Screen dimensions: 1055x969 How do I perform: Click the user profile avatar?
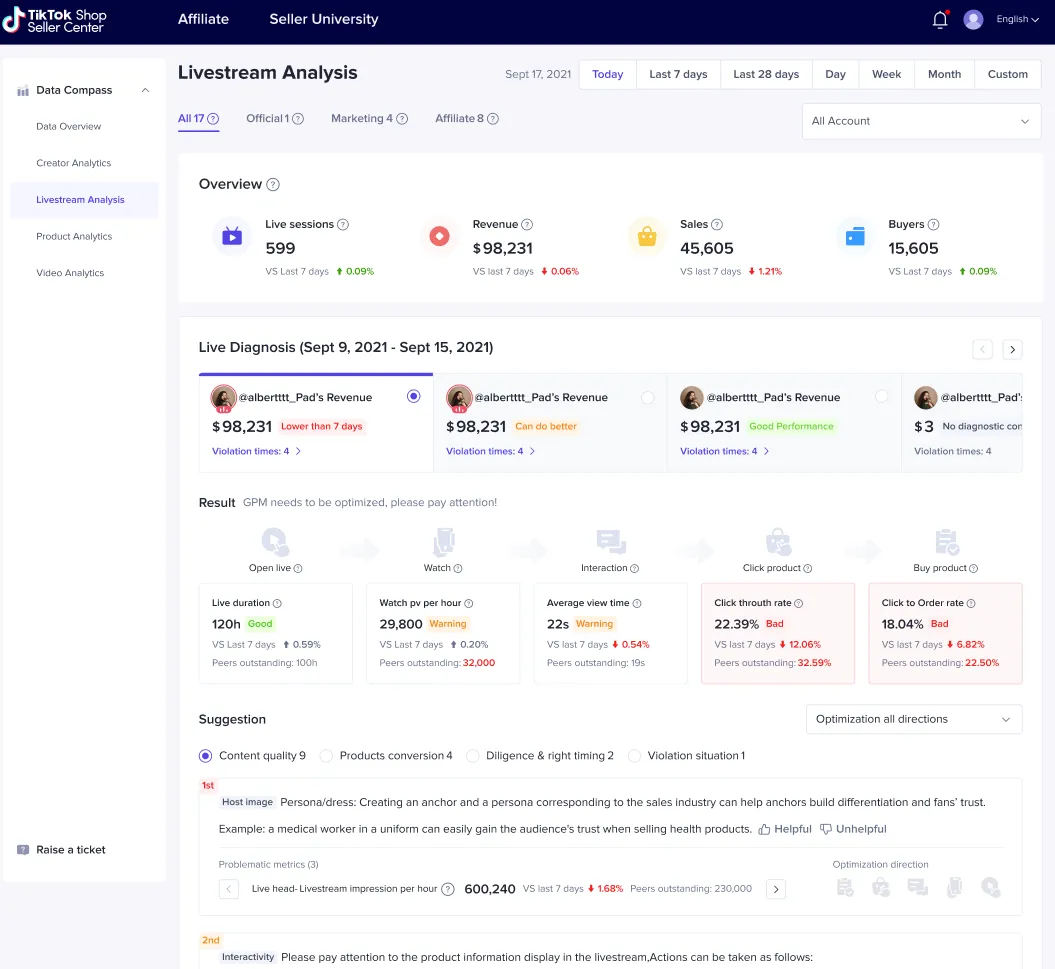pos(973,20)
